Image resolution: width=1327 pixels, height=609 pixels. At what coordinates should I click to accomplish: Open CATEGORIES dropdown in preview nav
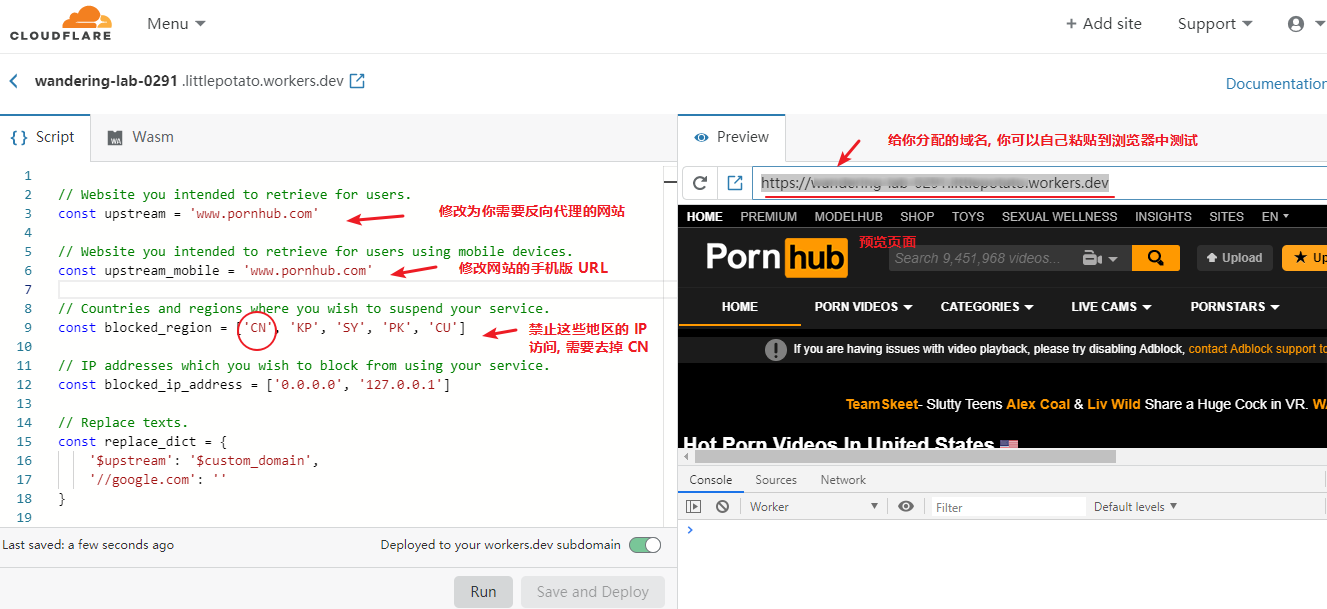987,307
